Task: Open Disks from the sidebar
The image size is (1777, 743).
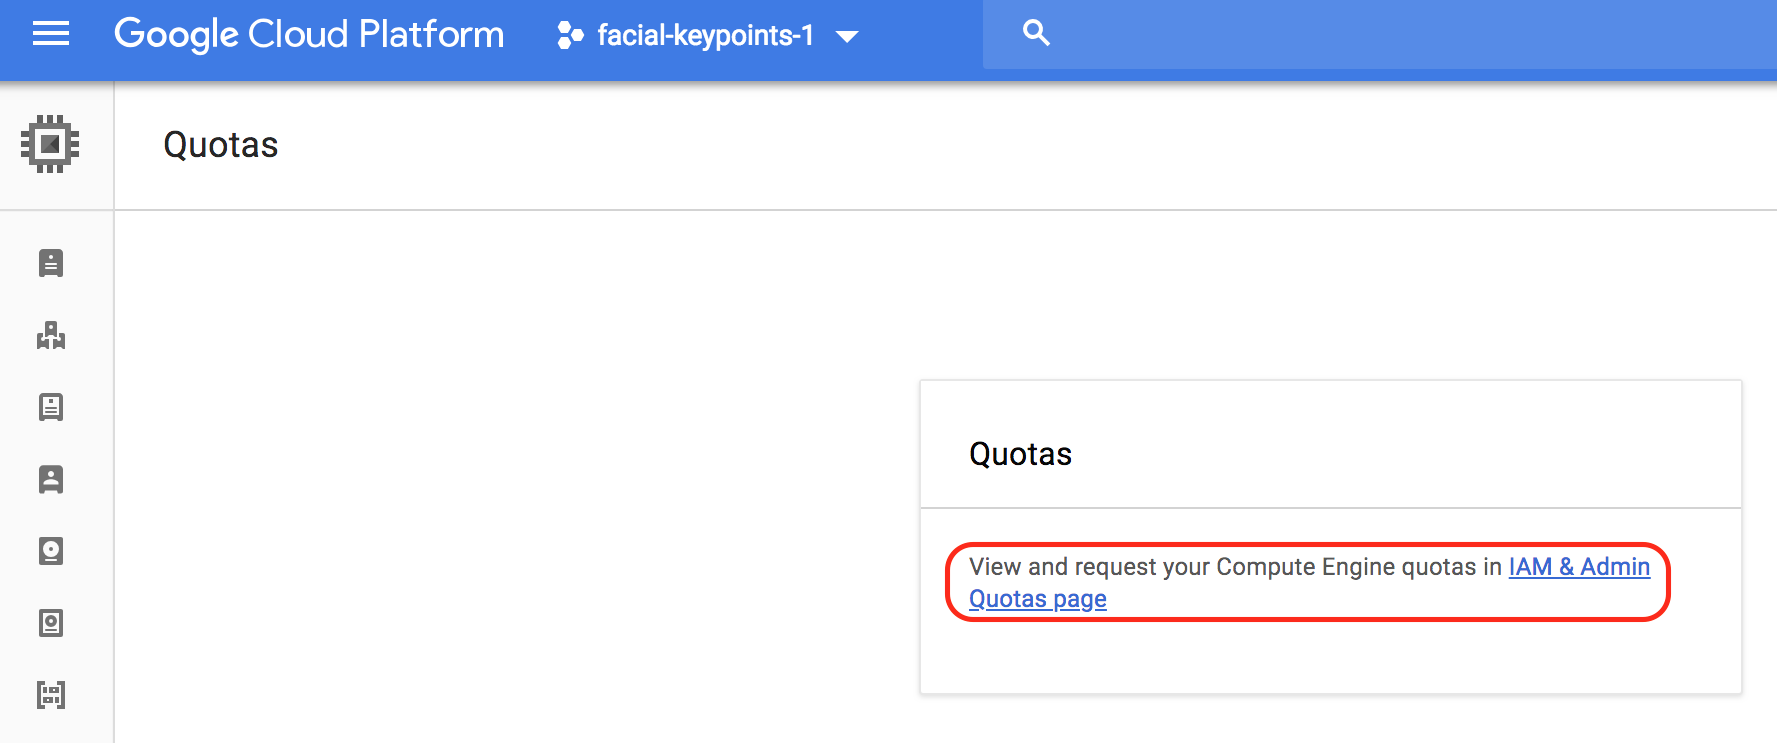Action: click(x=51, y=551)
